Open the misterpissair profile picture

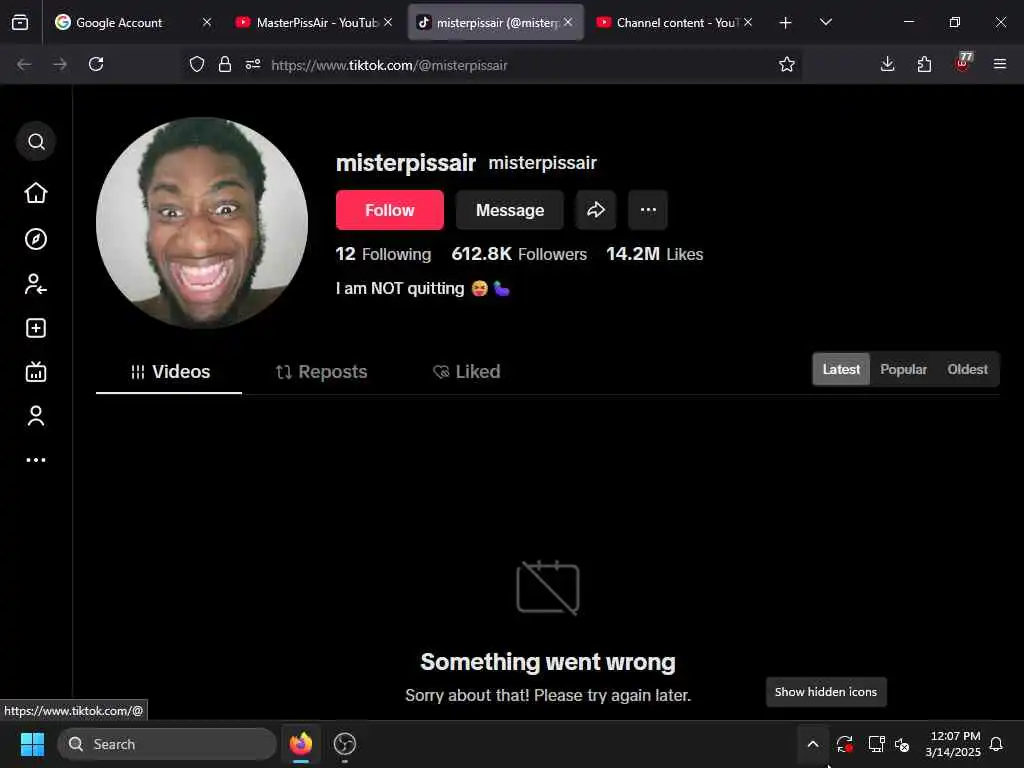202,223
